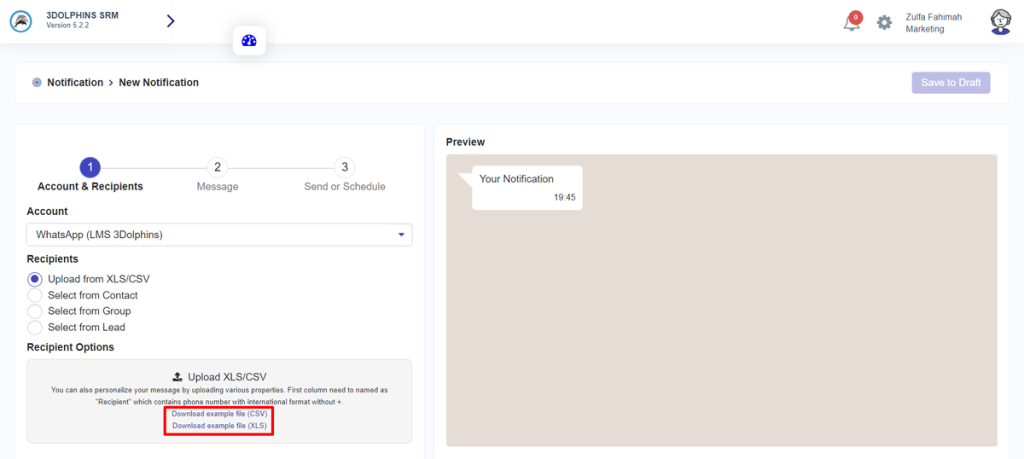Open the dashboard speedometer icon
This screenshot has height=459, width=1024.
(x=250, y=41)
